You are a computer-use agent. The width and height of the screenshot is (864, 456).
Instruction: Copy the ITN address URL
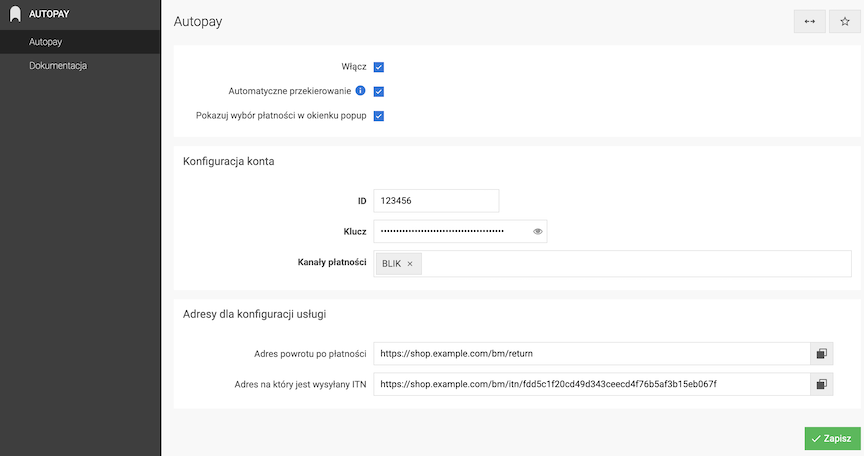tap(822, 384)
